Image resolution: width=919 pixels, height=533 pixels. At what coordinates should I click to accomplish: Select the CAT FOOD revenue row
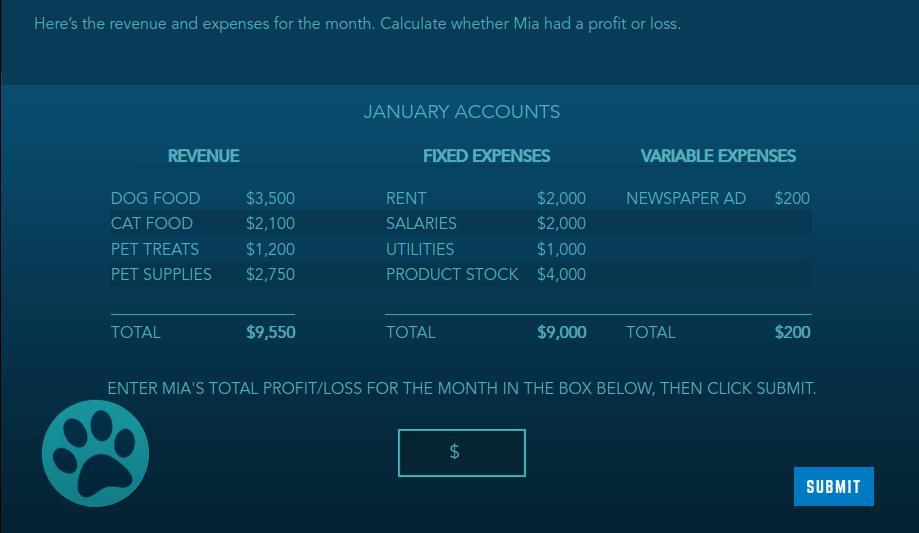pos(203,223)
